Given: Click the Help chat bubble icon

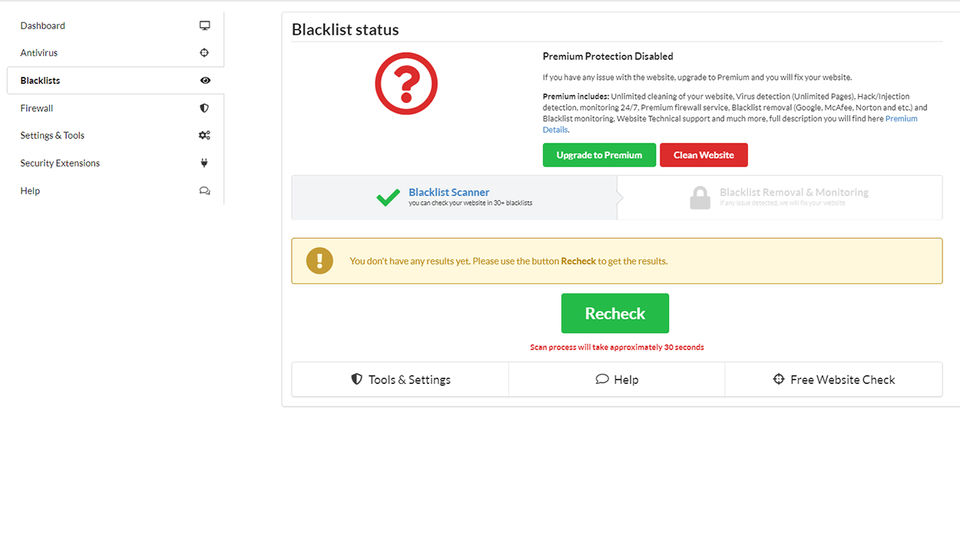Looking at the screenshot, I should pos(205,191).
